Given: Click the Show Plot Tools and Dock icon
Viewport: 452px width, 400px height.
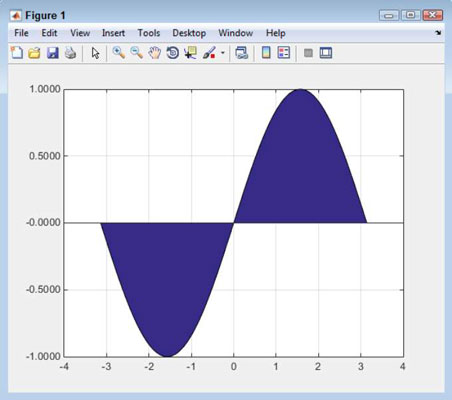Looking at the screenshot, I should pyautogui.click(x=326, y=53).
